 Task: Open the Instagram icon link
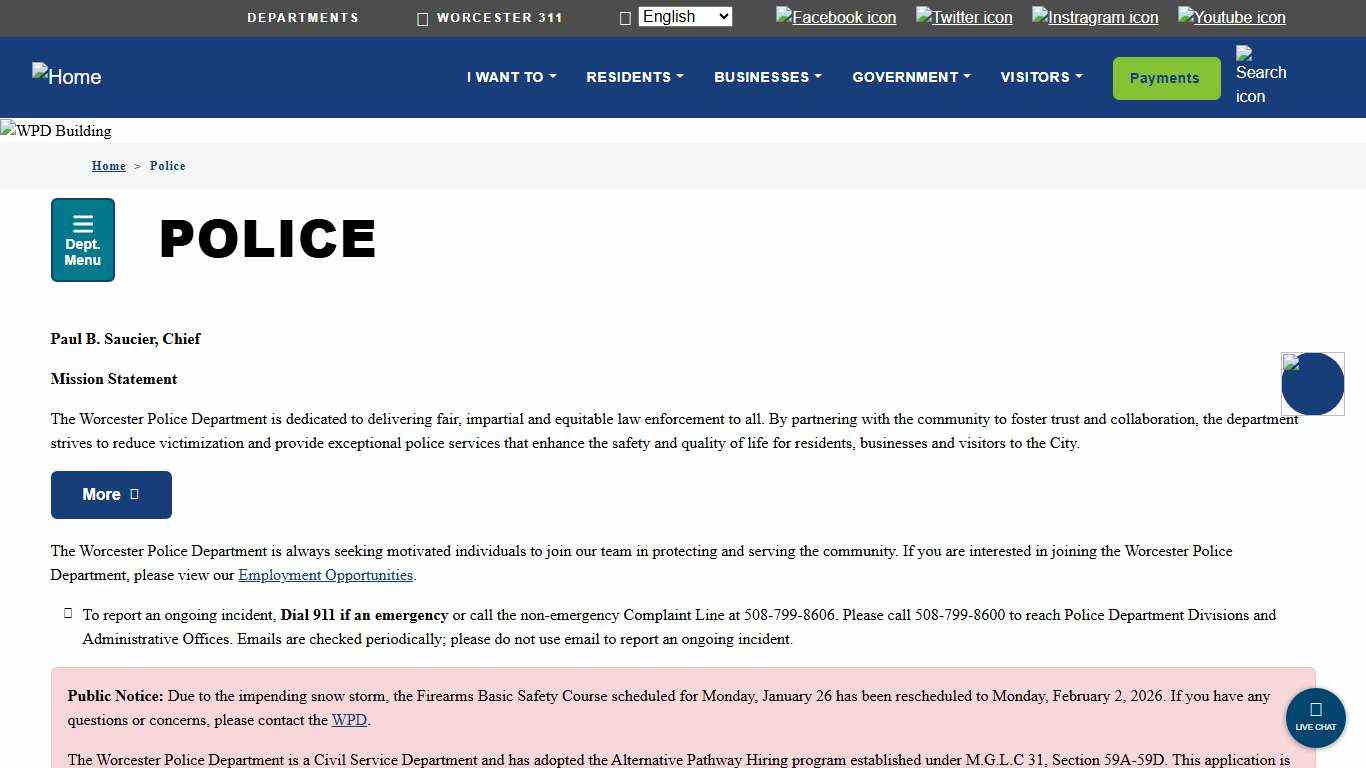point(1095,17)
